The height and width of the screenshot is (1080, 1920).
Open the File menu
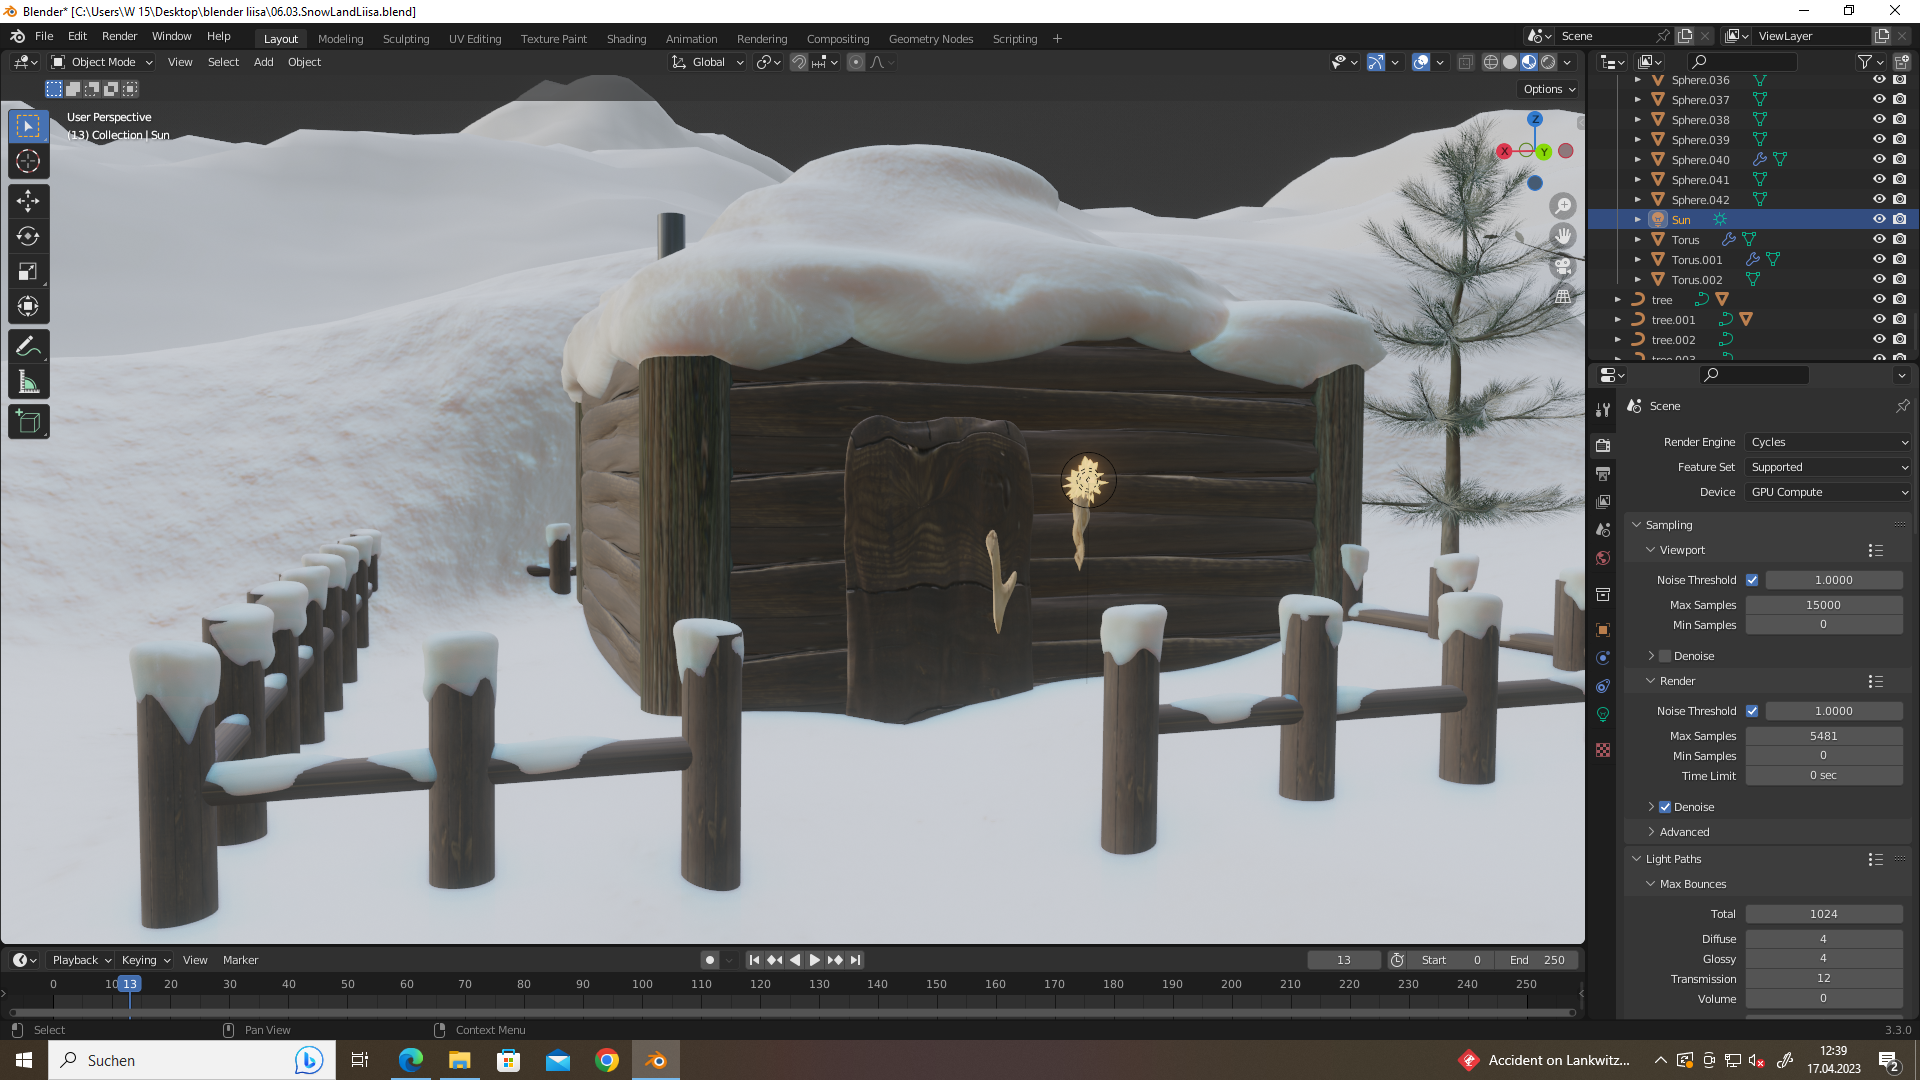(44, 36)
